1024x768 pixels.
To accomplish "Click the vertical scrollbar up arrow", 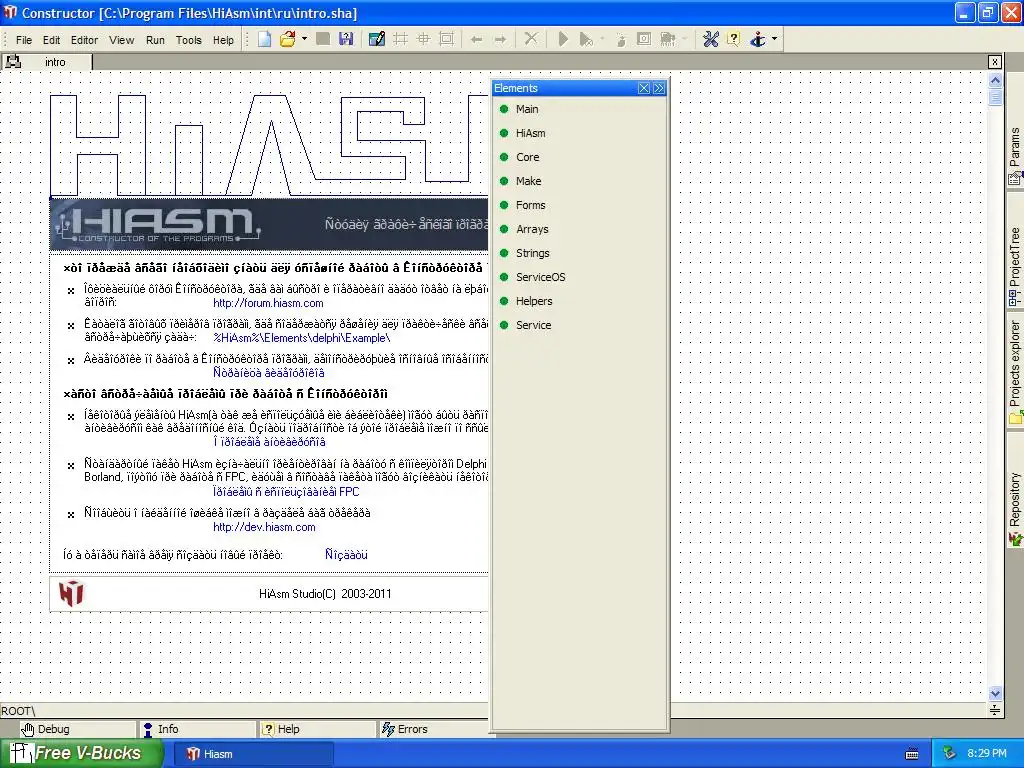I will [x=995, y=81].
